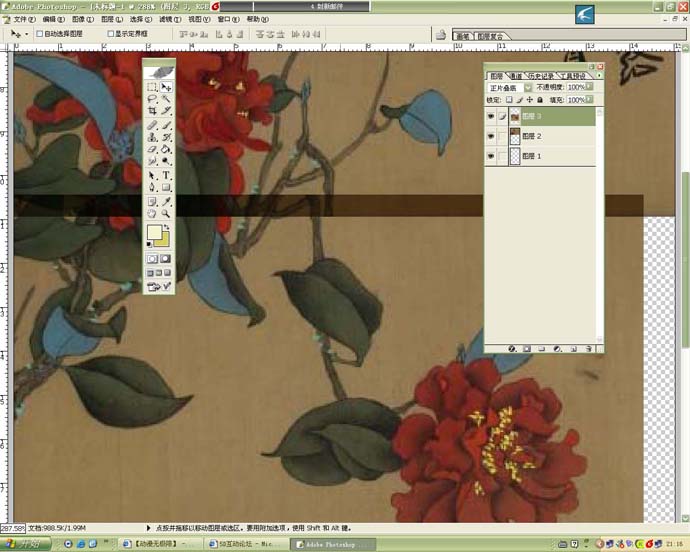Click the delete layer trash icon

tap(589, 349)
